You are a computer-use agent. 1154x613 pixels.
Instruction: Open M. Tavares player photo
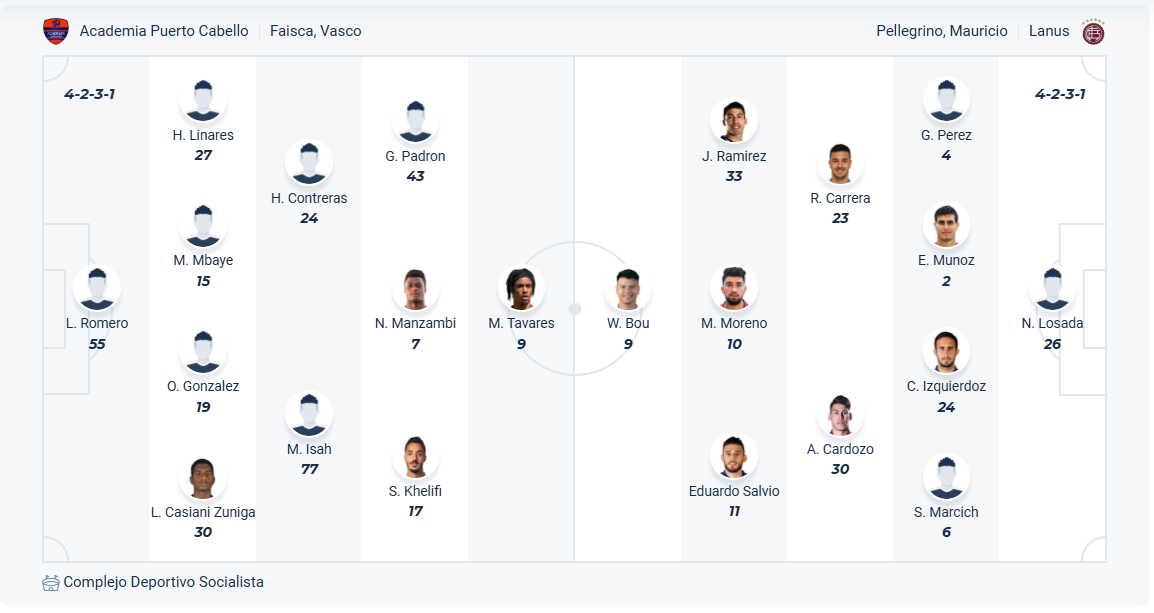click(521, 289)
